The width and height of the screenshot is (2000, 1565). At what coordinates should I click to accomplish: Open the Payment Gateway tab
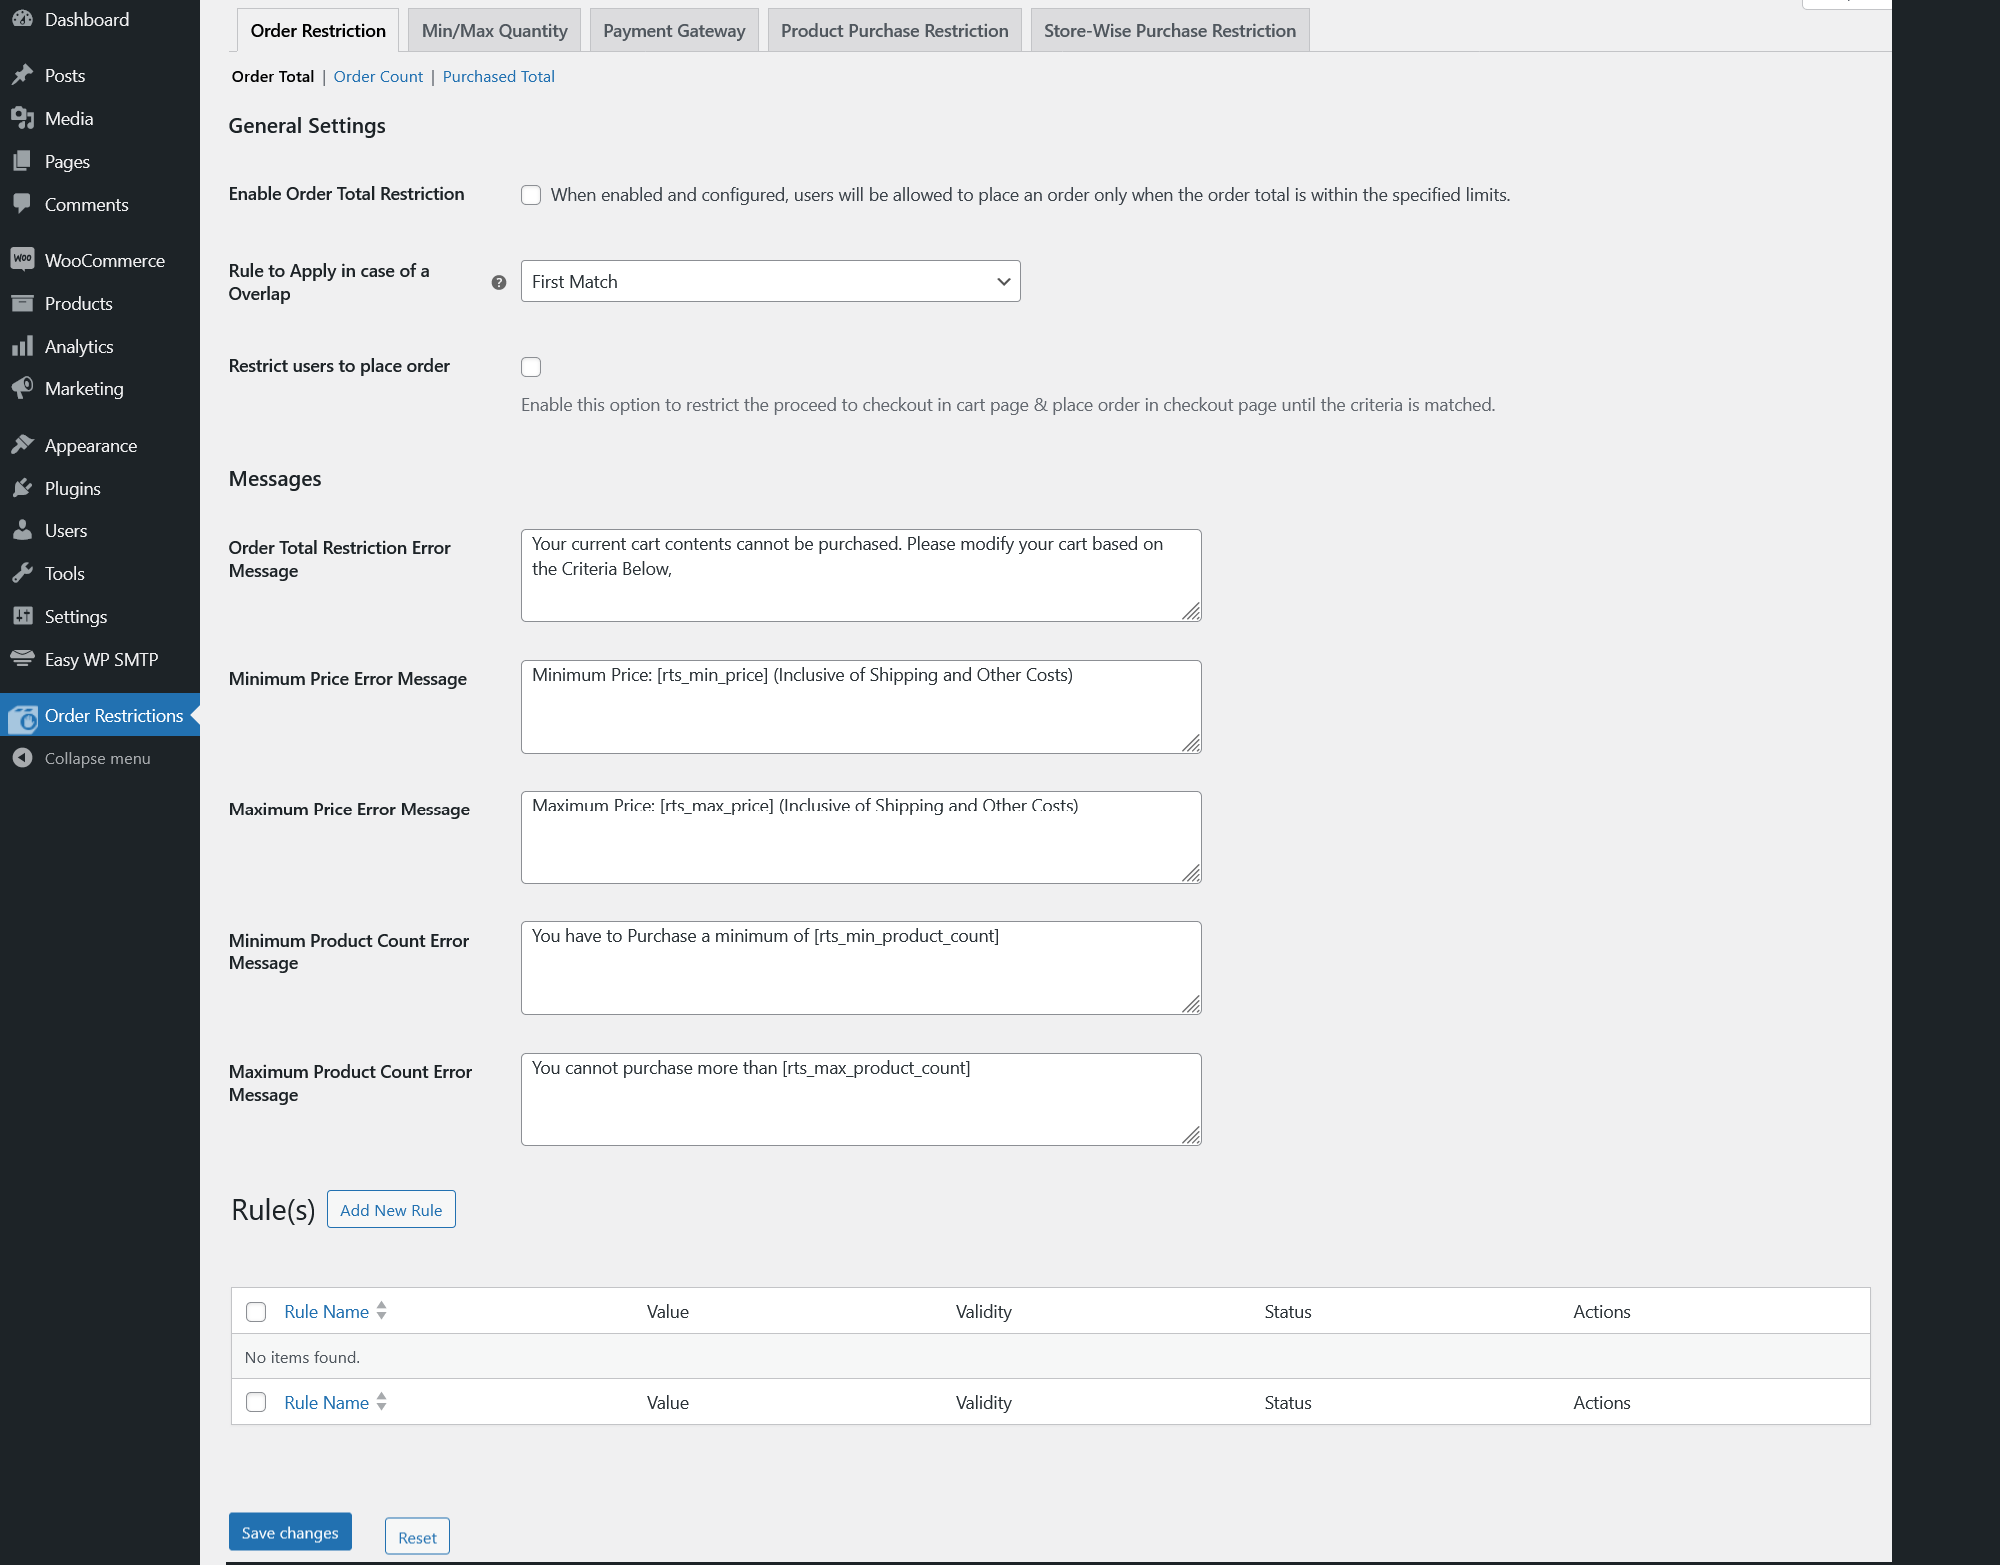tap(674, 30)
